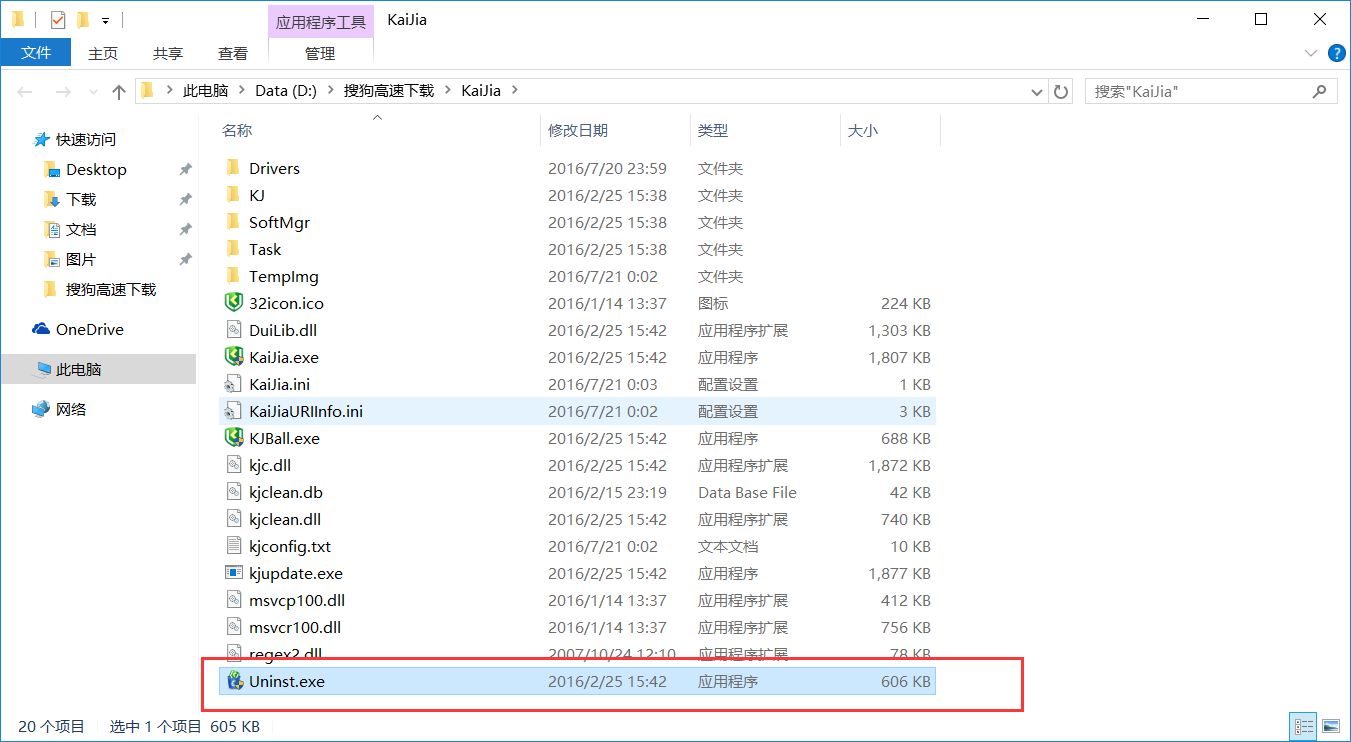The height and width of the screenshot is (742, 1351).
Task: Expand breadcrumb chevron after 搜狗高速下载
Action: coord(447,90)
